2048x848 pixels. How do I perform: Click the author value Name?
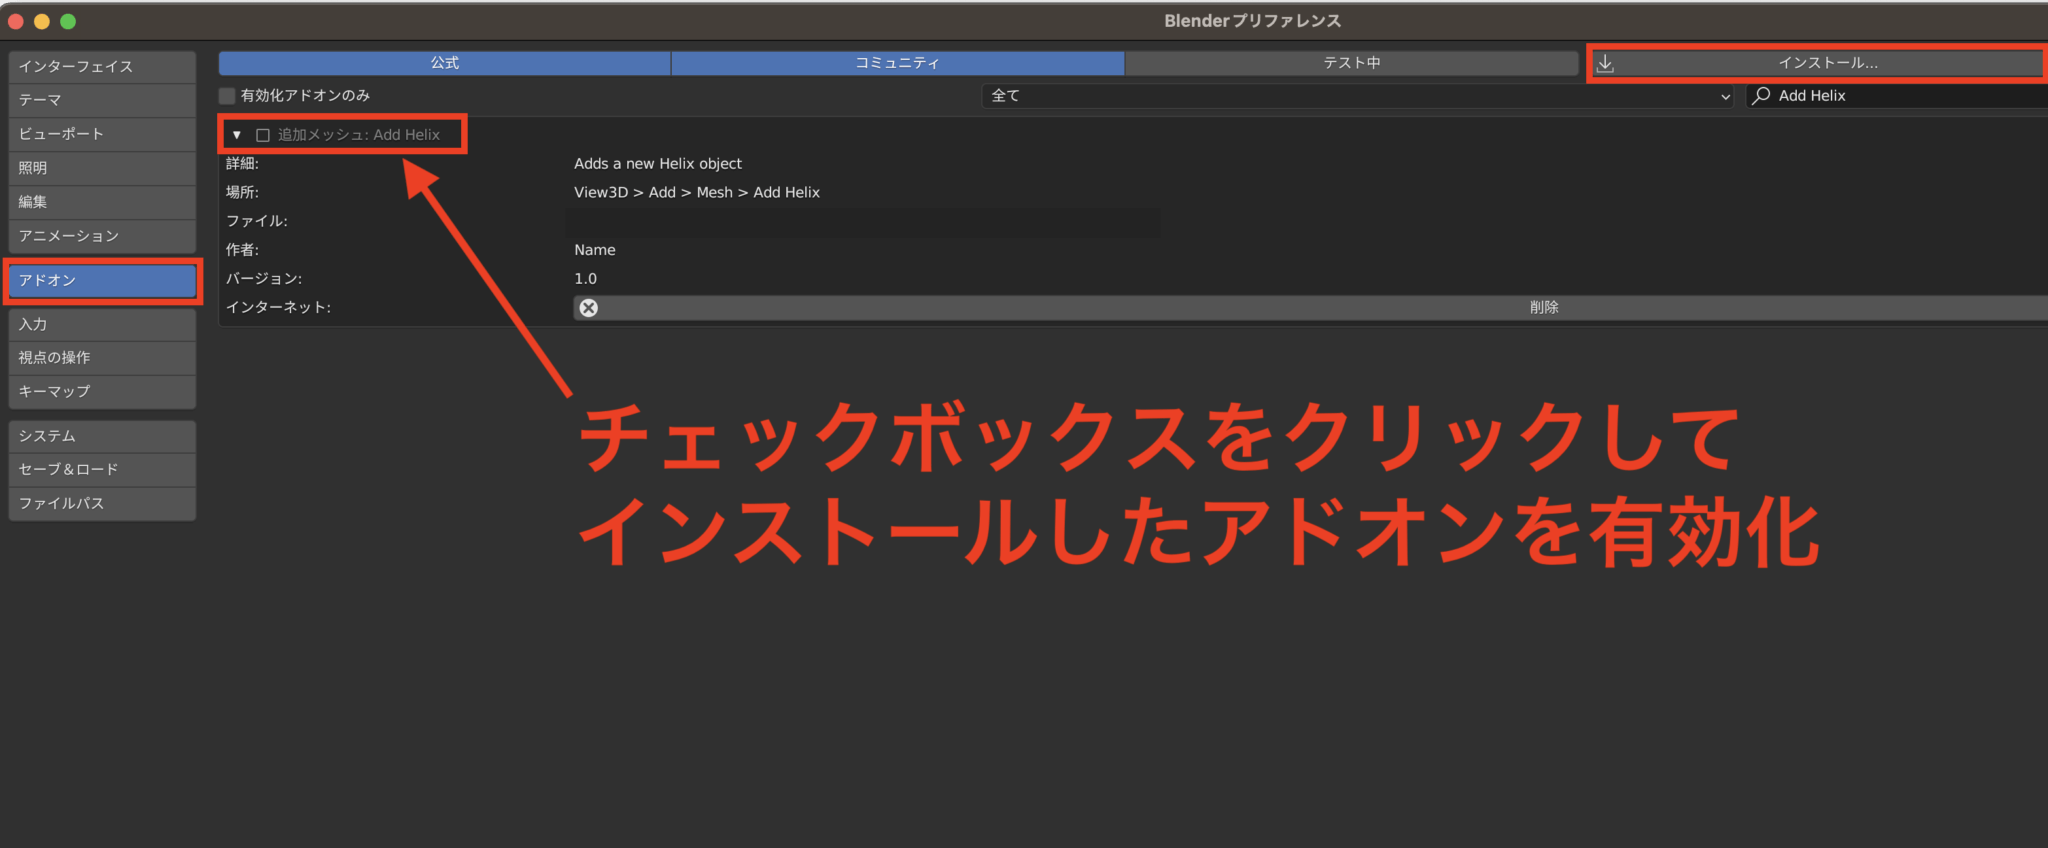coord(595,250)
